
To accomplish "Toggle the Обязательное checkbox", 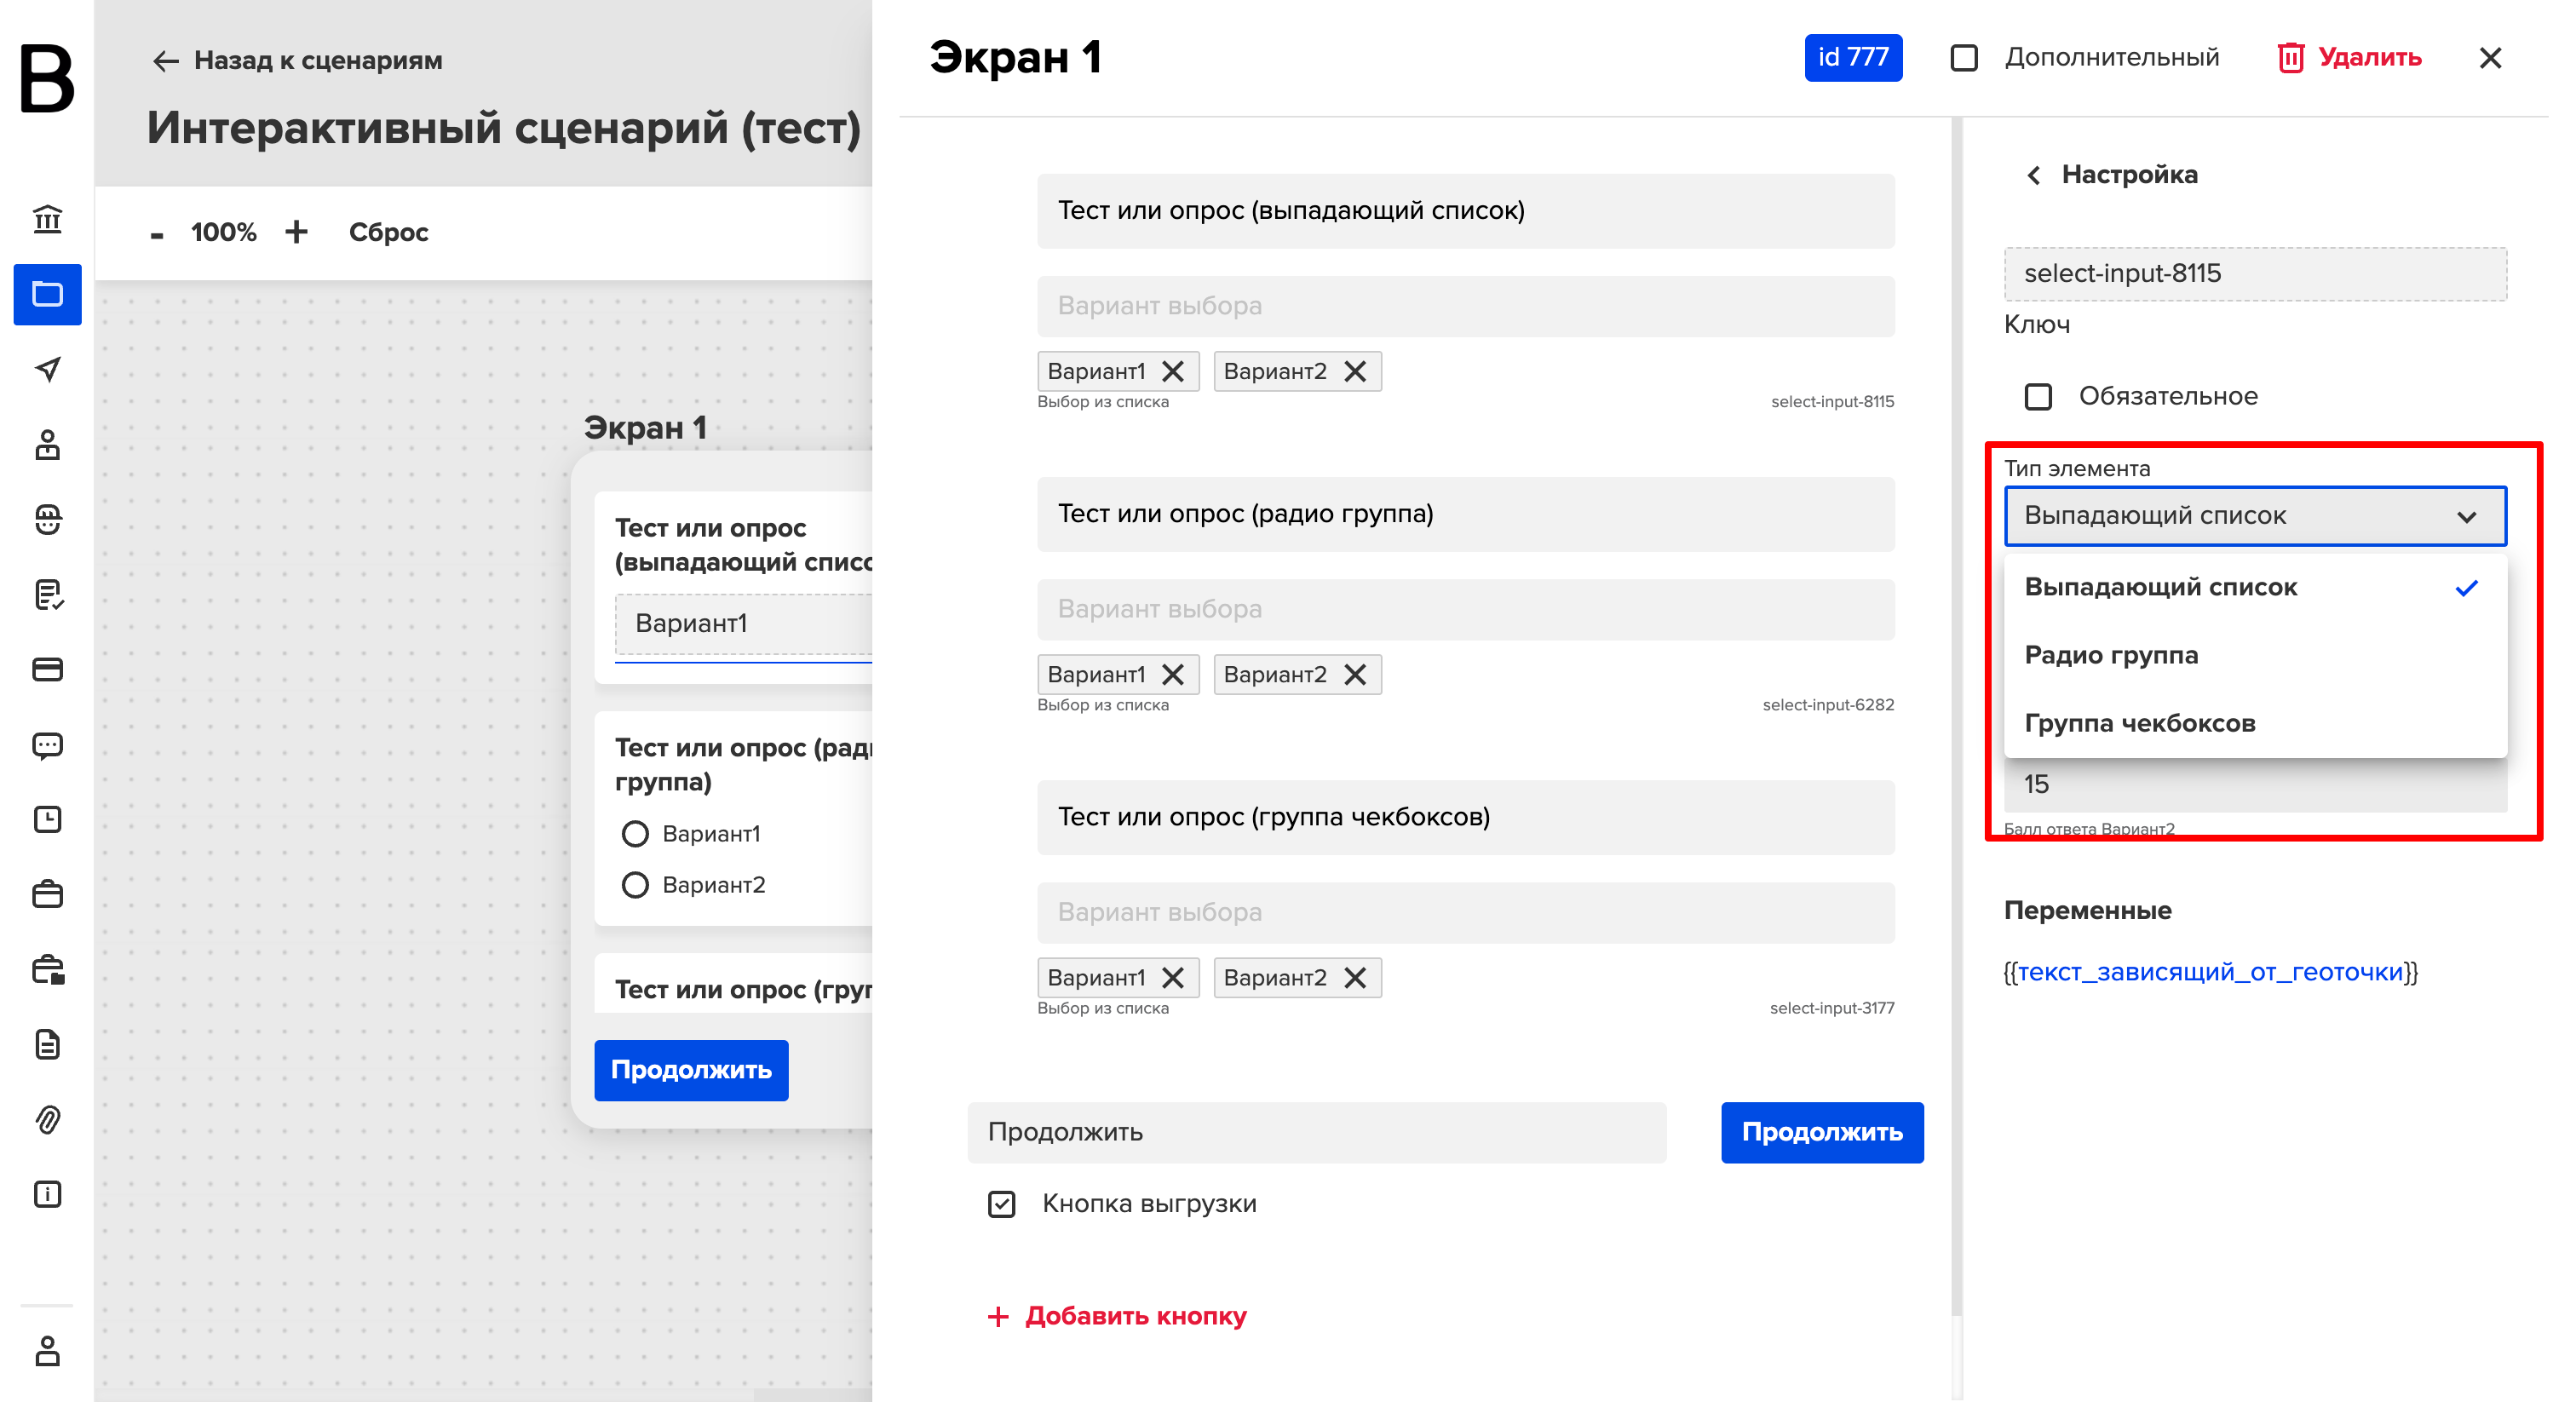I will click(2038, 397).
